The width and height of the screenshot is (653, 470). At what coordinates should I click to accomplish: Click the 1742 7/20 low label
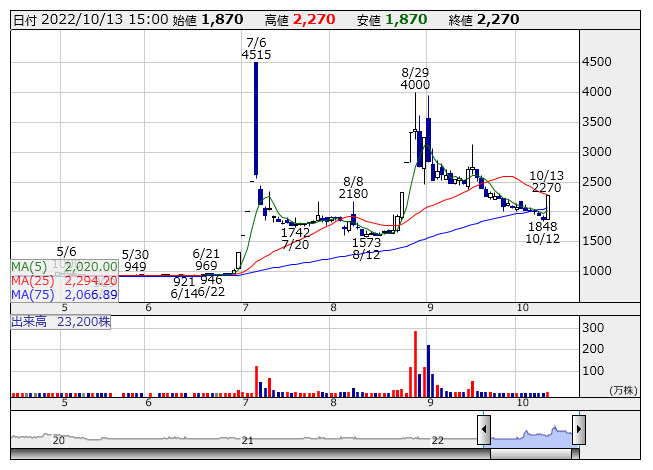pyautogui.click(x=295, y=239)
